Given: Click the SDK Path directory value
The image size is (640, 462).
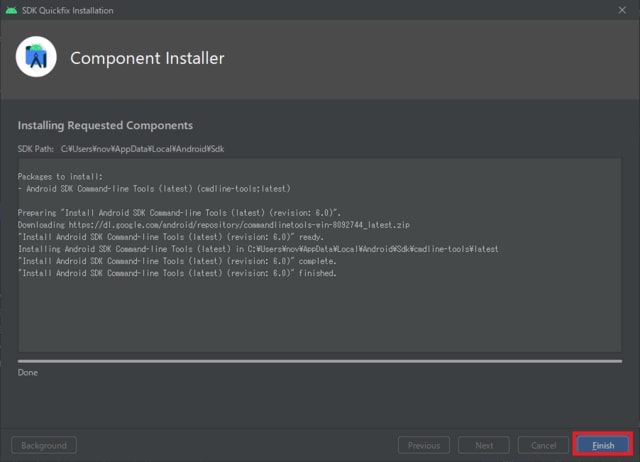Looking at the screenshot, I should point(143,149).
